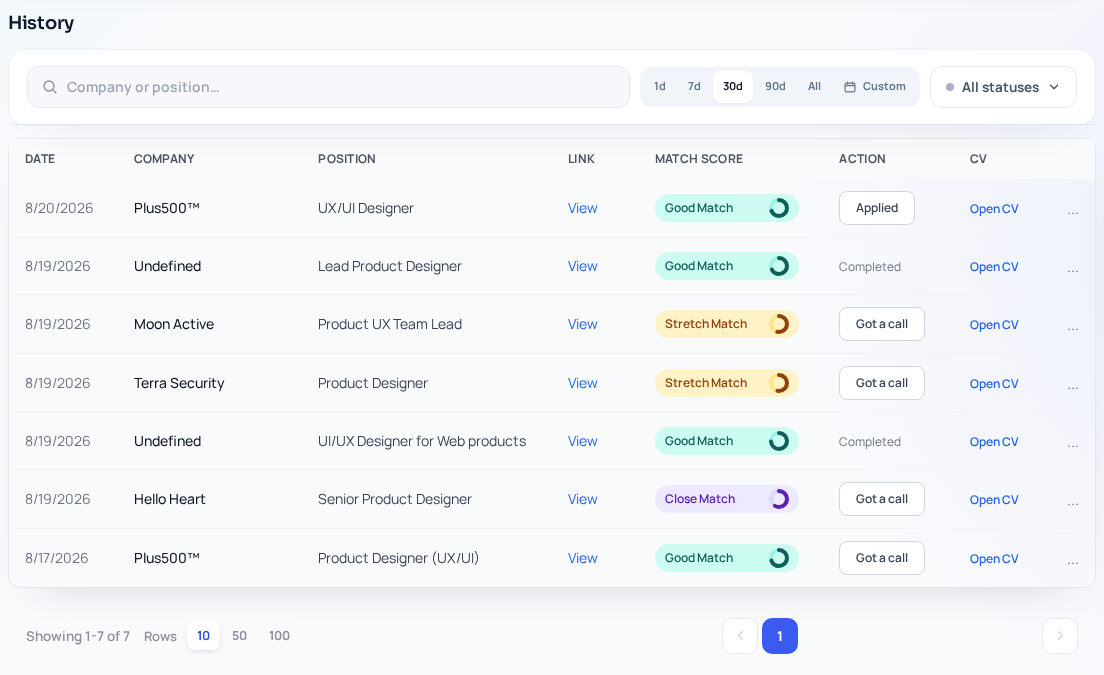Open more options for UI/UX Designer for Web products row

coord(1072,445)
